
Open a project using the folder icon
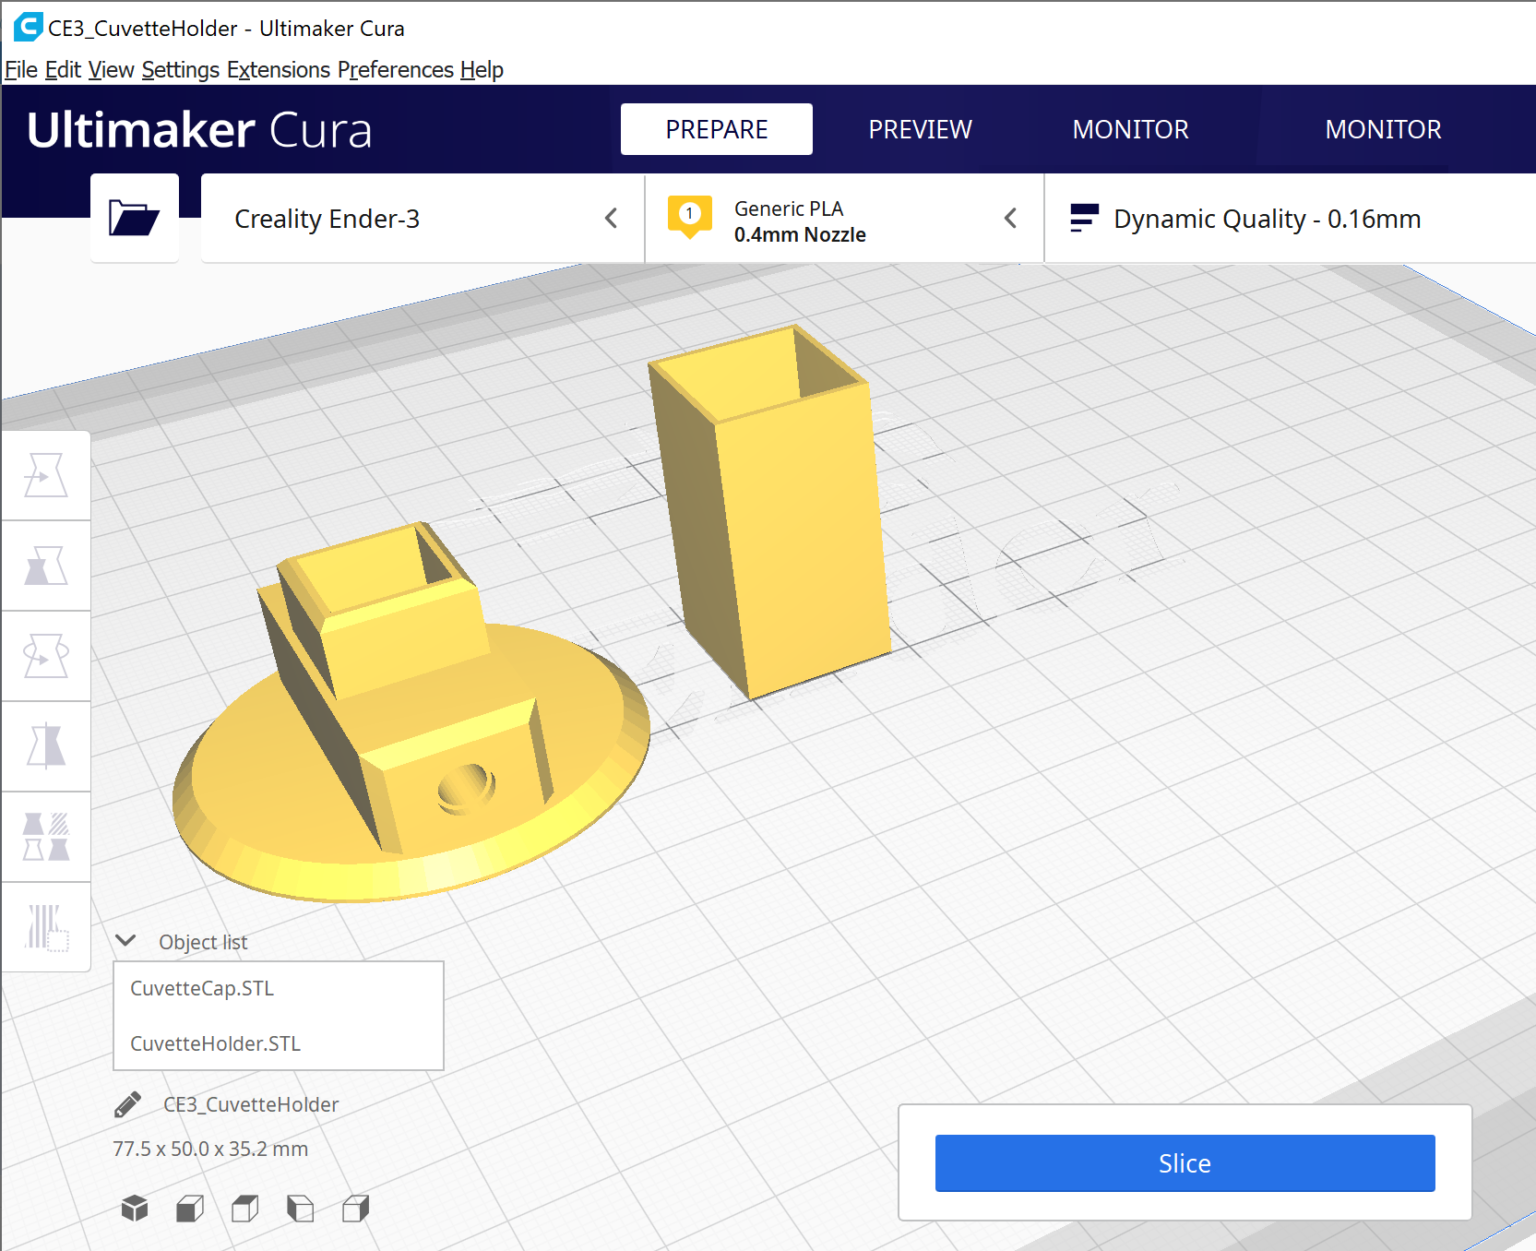tap(134, 218)
